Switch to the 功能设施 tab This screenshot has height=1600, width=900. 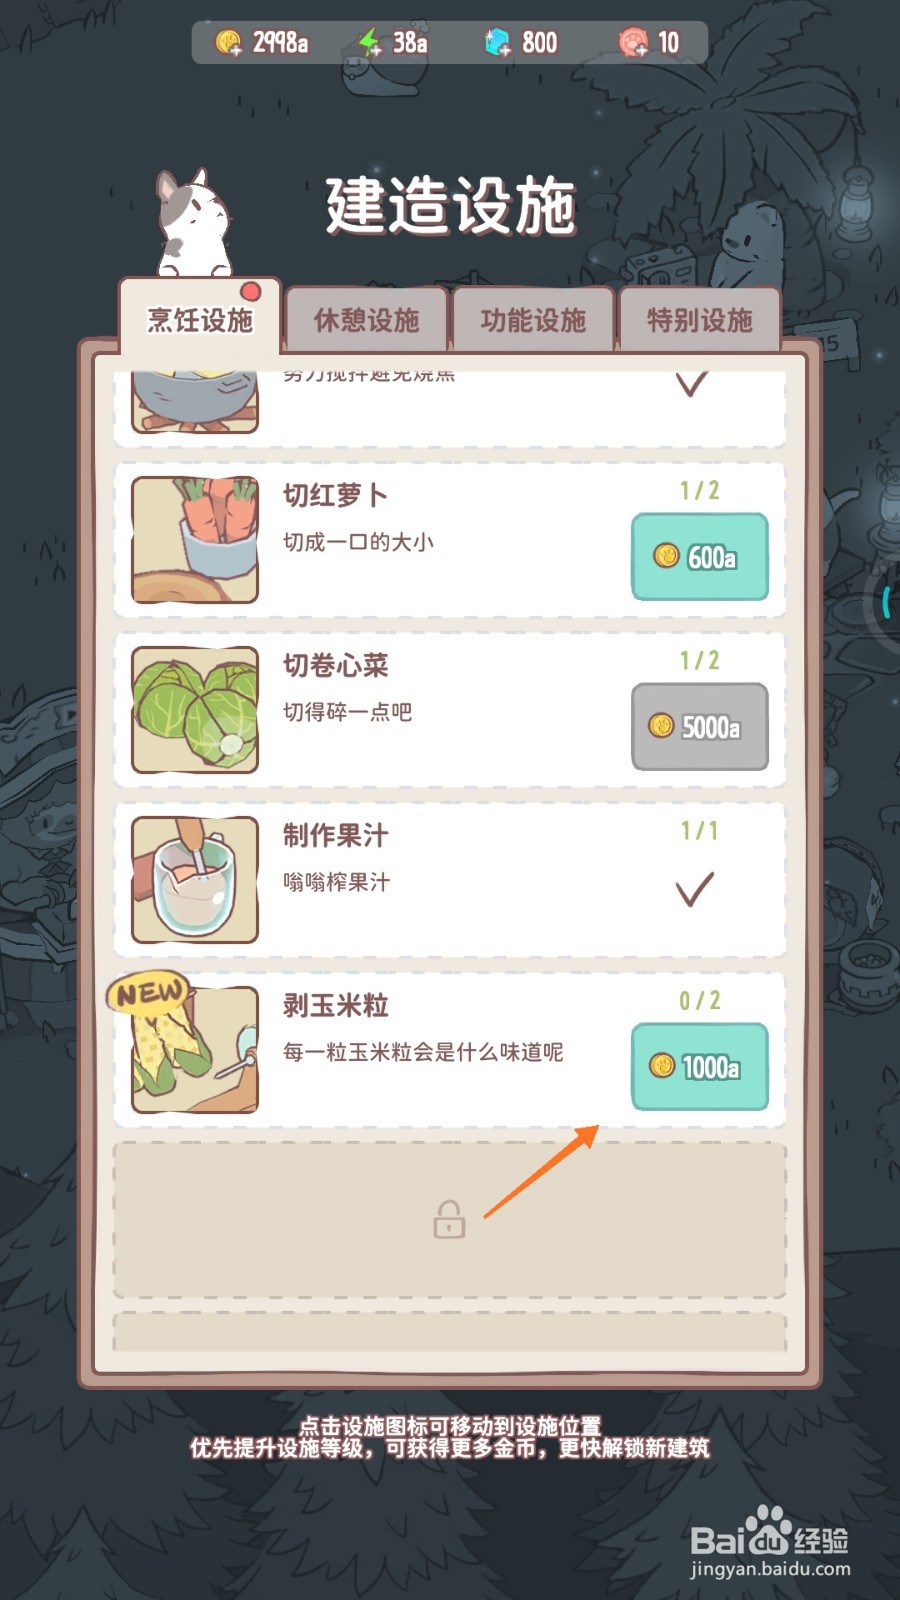(532, 320)
